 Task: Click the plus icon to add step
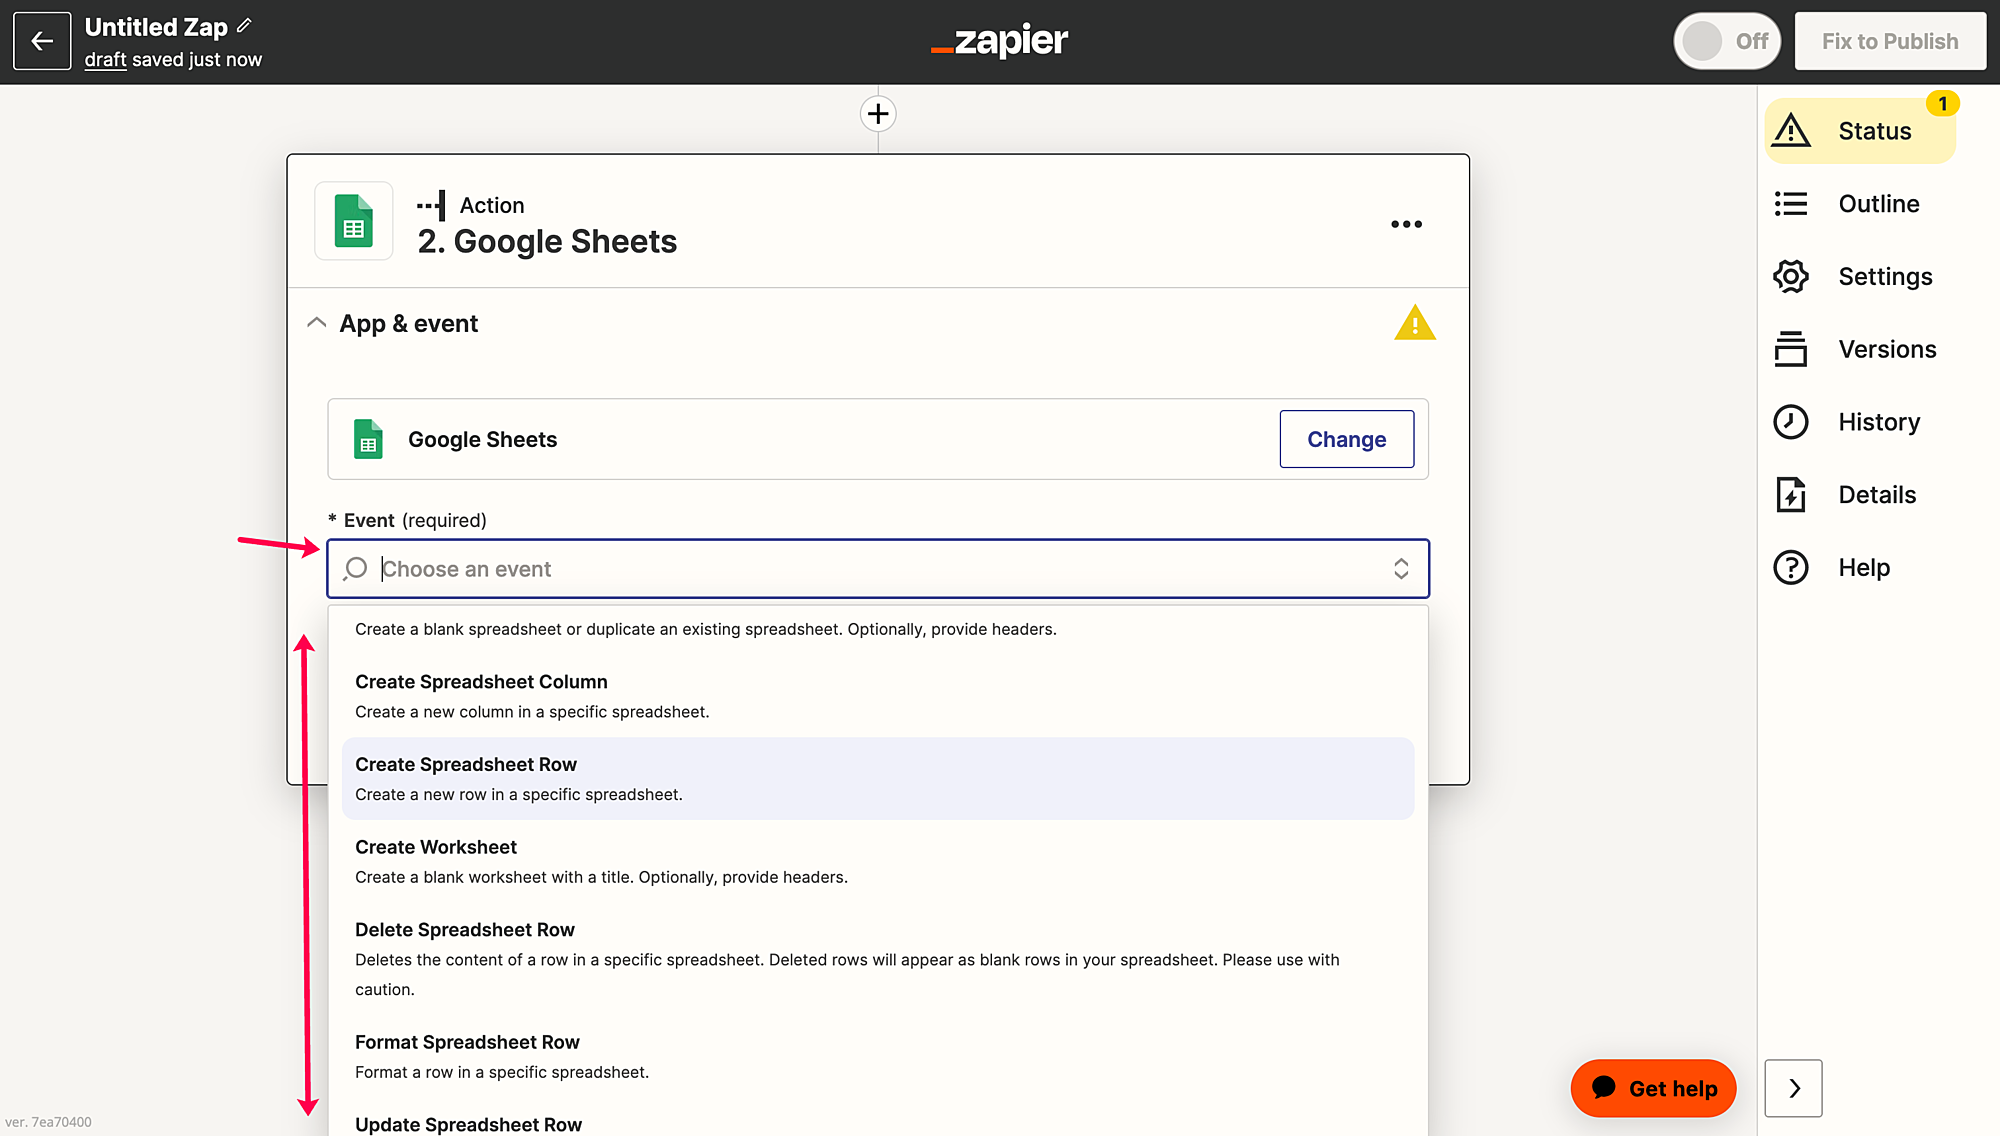(x=878, y=114)
